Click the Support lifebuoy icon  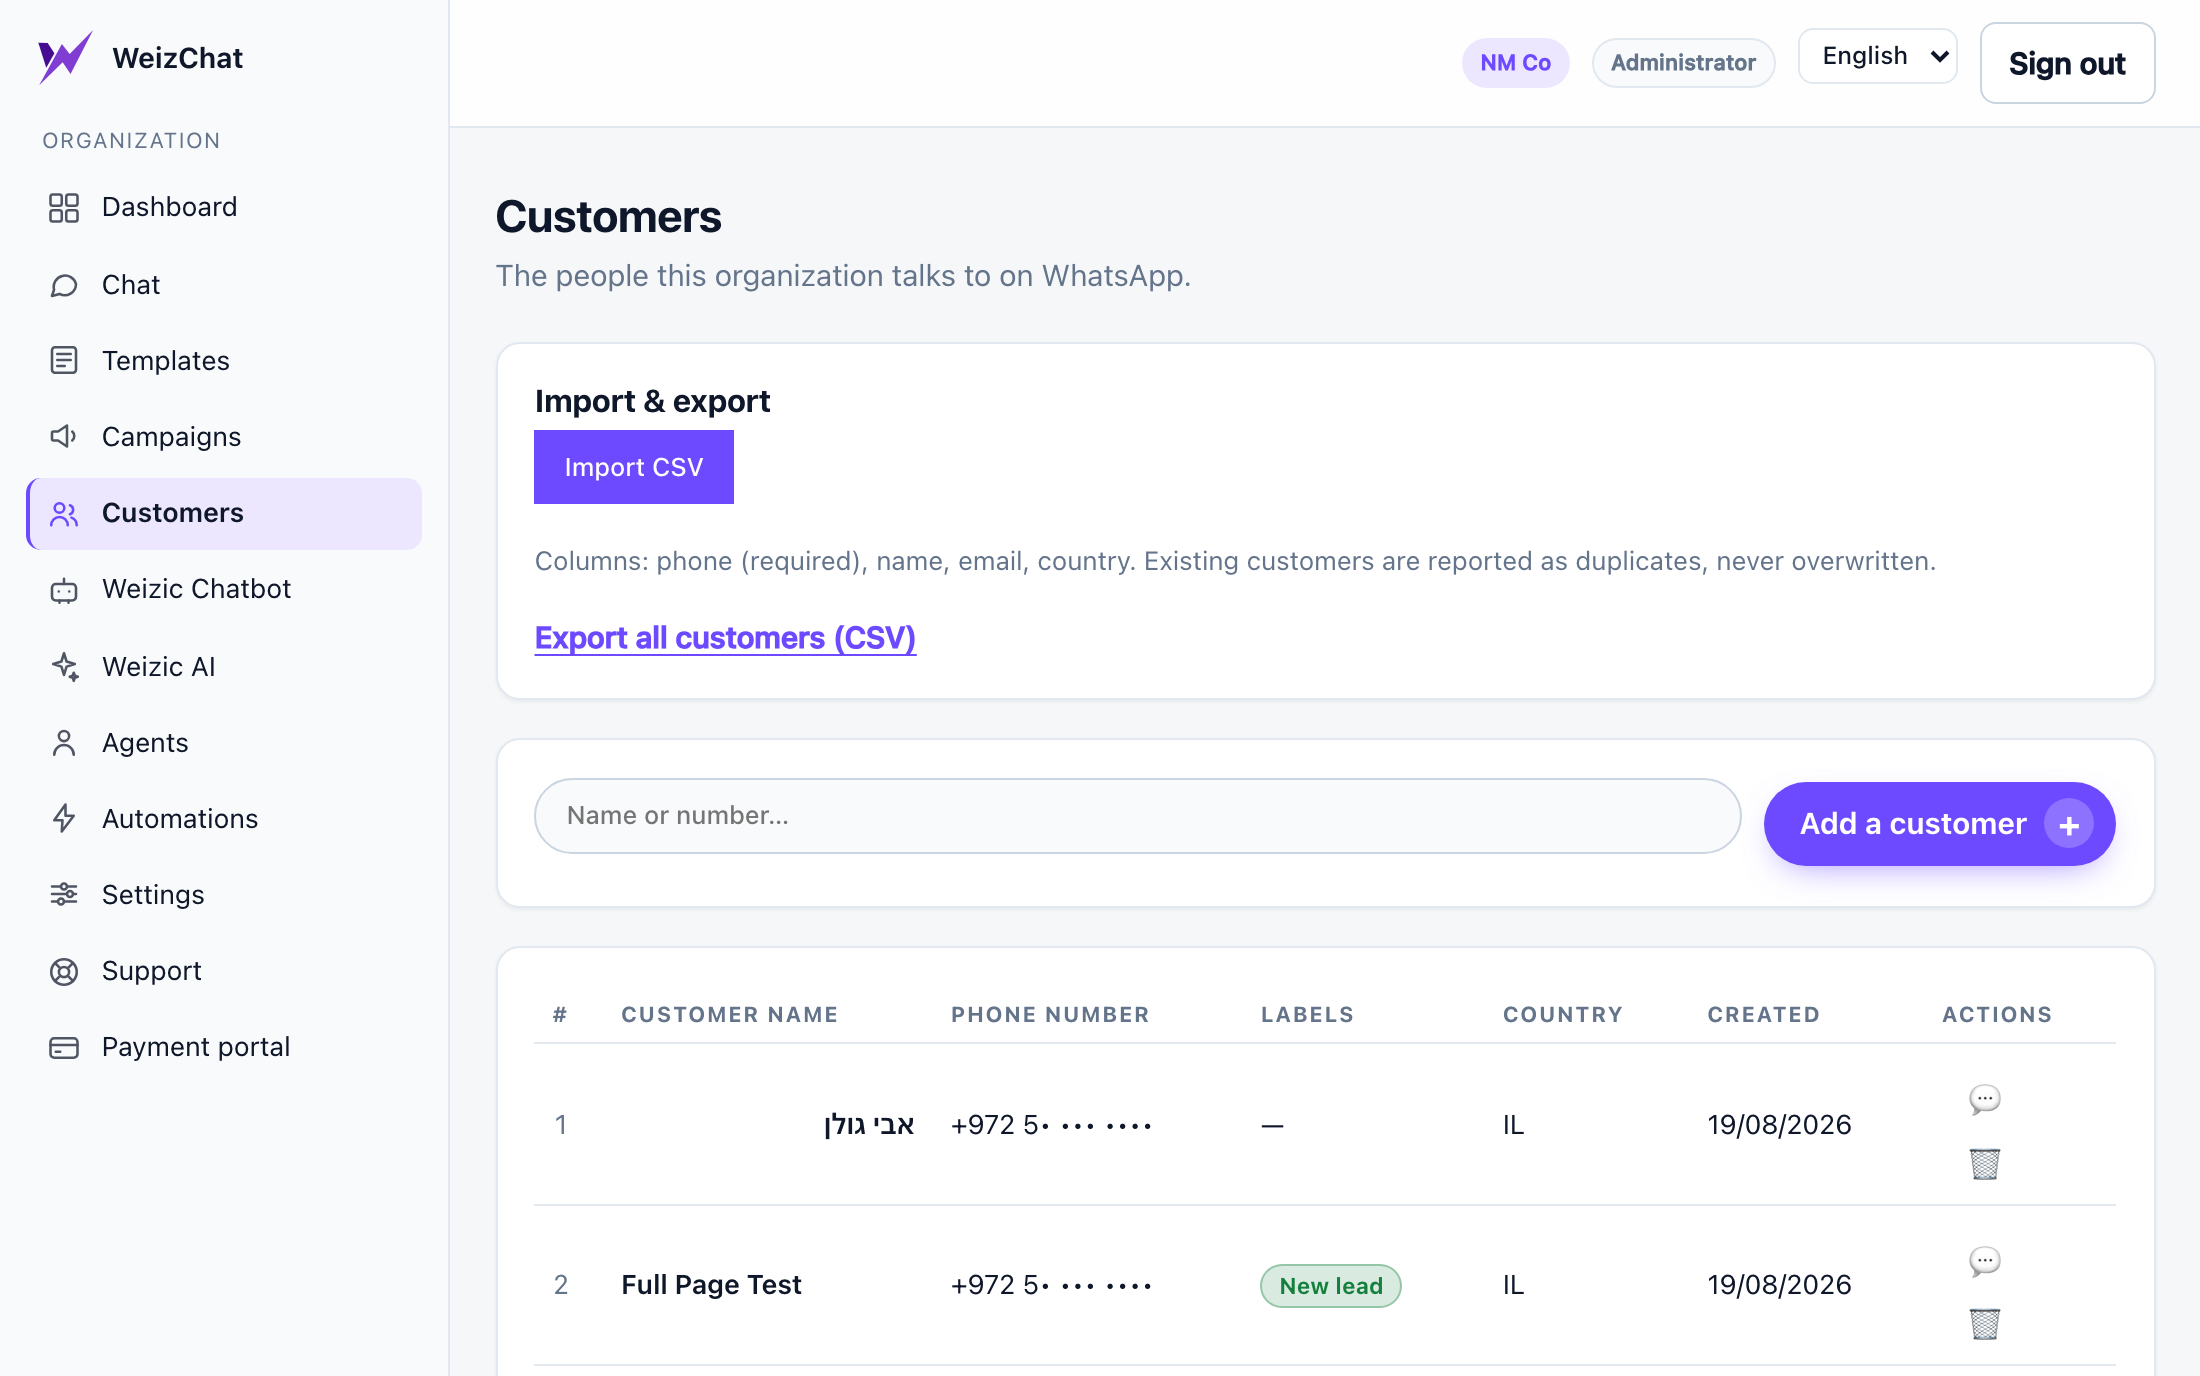64,972
